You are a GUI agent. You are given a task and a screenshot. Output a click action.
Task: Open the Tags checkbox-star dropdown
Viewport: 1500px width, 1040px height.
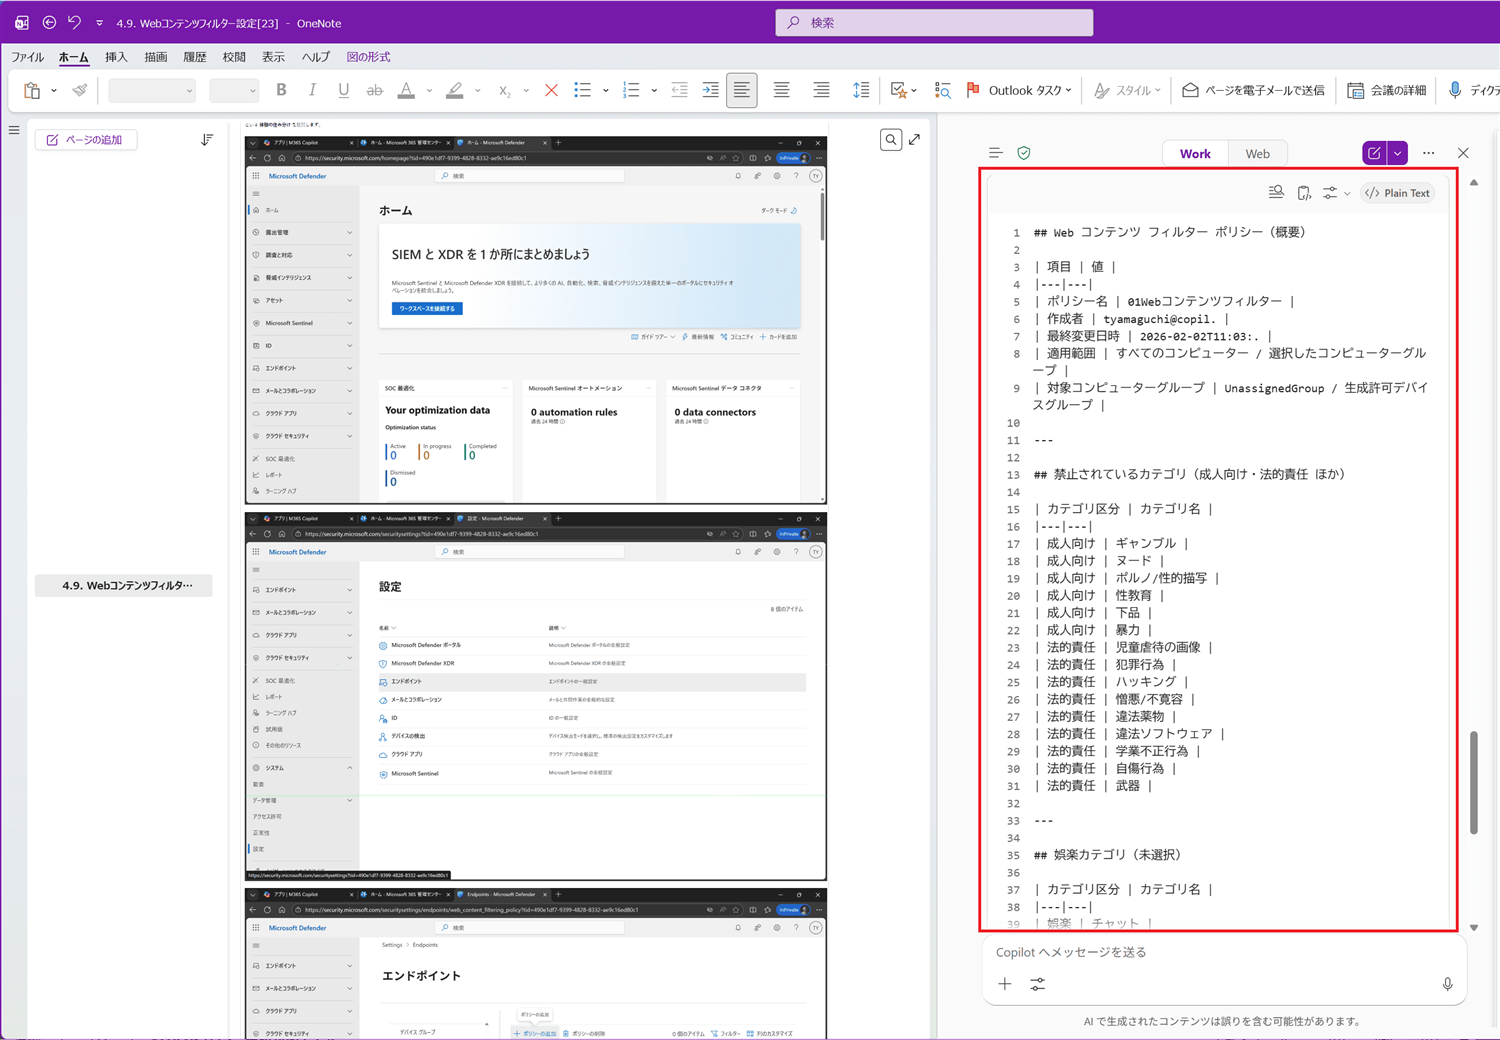point(903,90)
